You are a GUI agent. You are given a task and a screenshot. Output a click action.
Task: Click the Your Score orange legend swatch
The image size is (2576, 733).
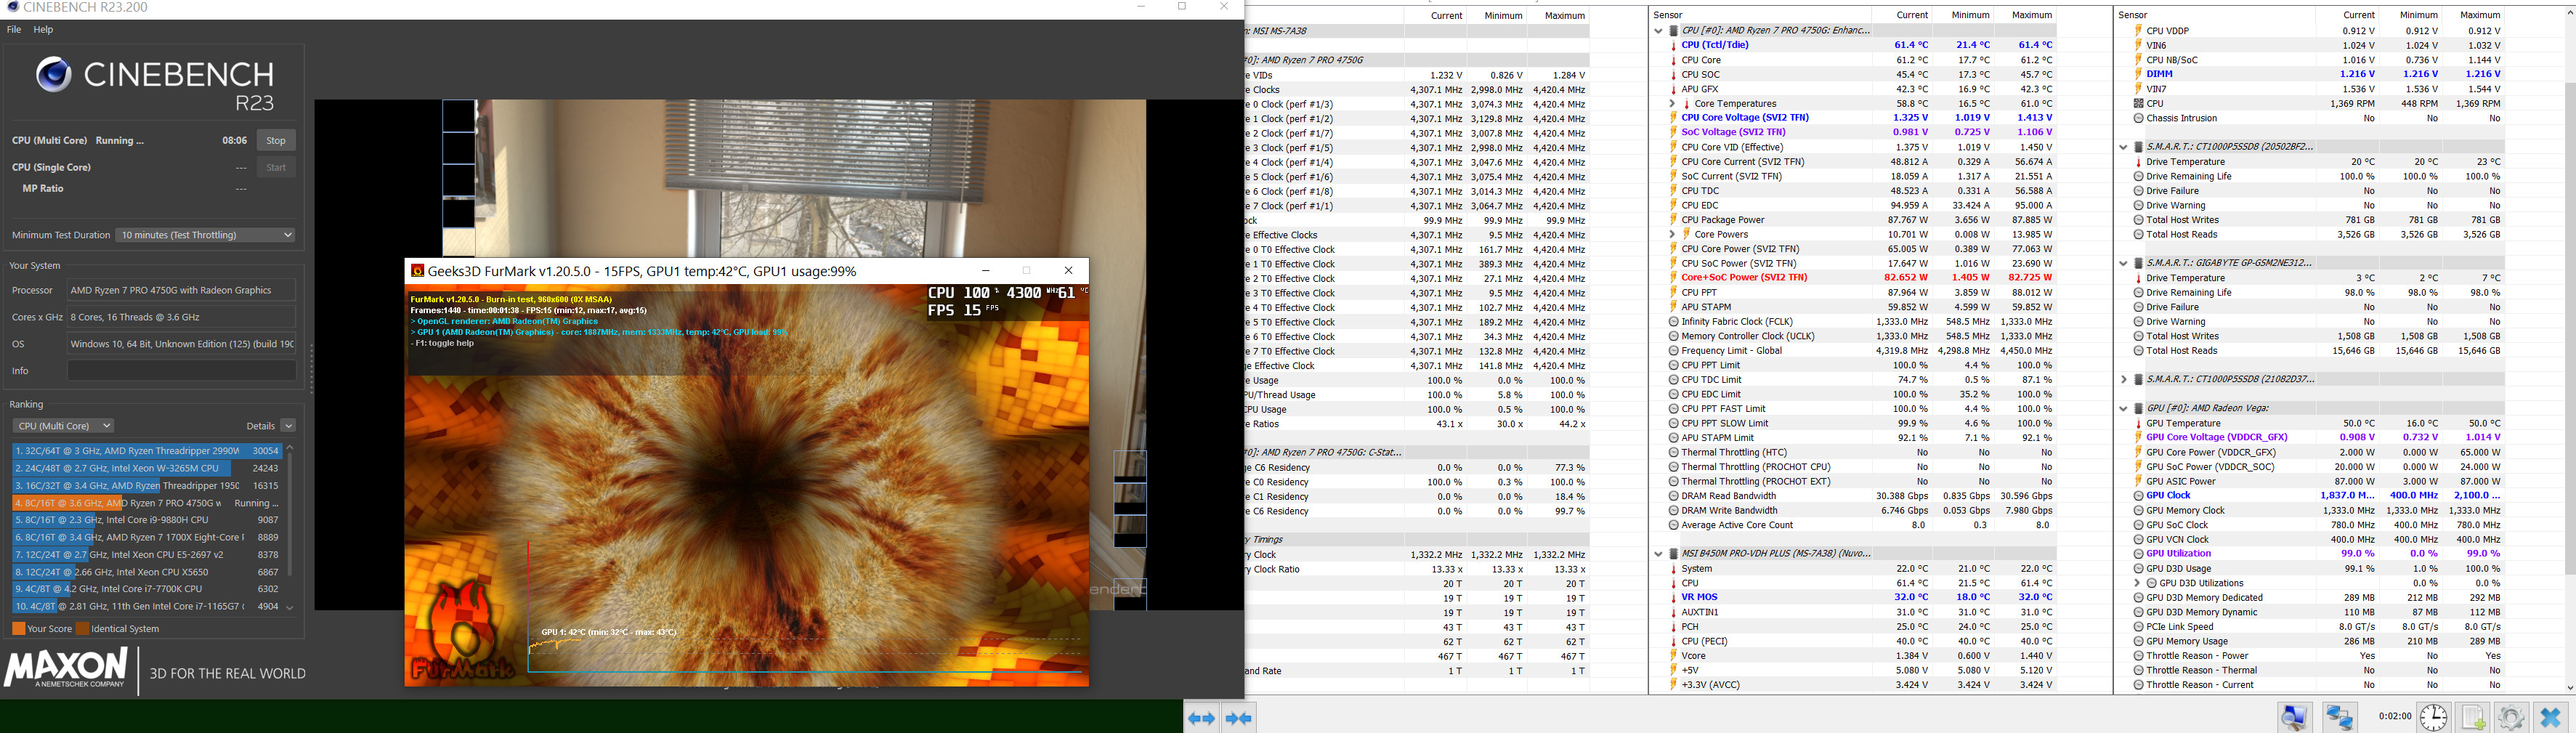pos(18,629)
